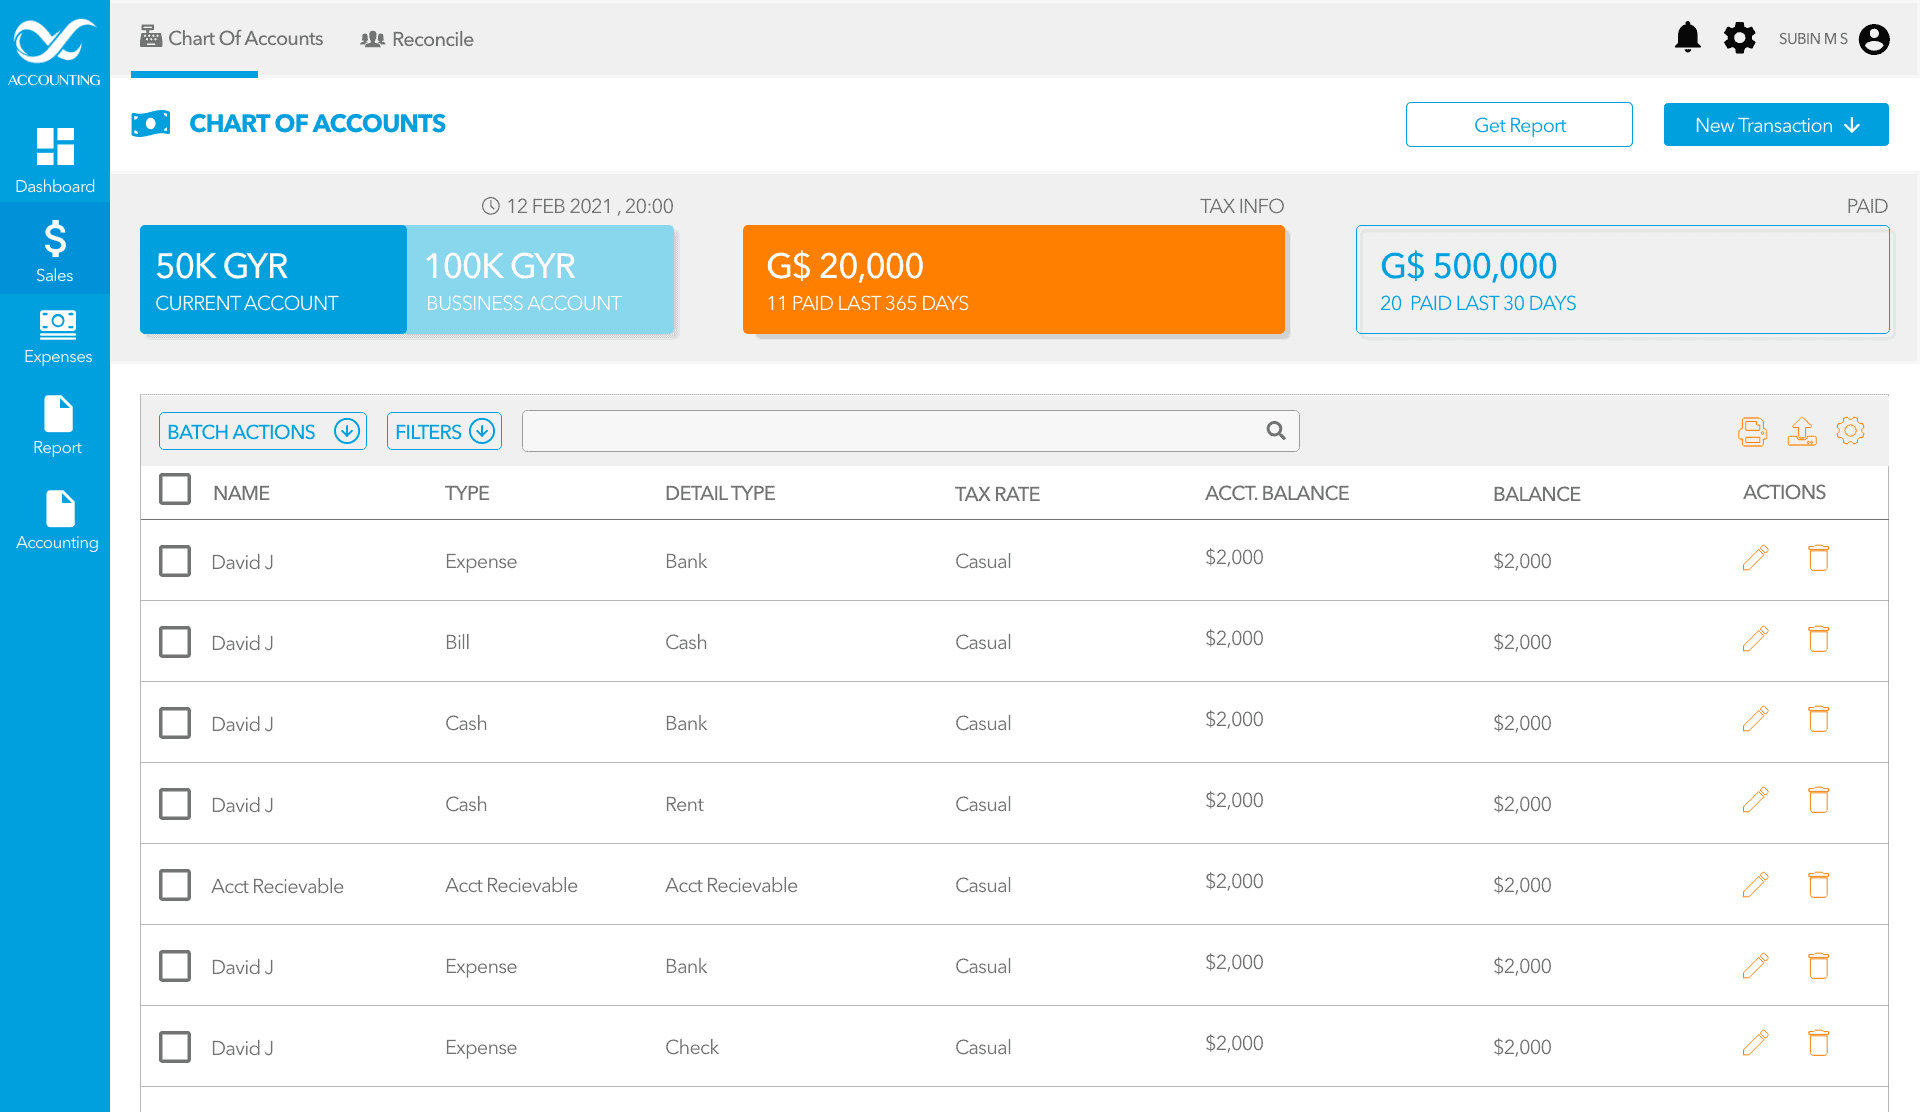Viewport: 1920px width, 1112px height.
Task: Check the Acct Recievable row checkbox
Action: pyautogui.click(x=175, y=885)
